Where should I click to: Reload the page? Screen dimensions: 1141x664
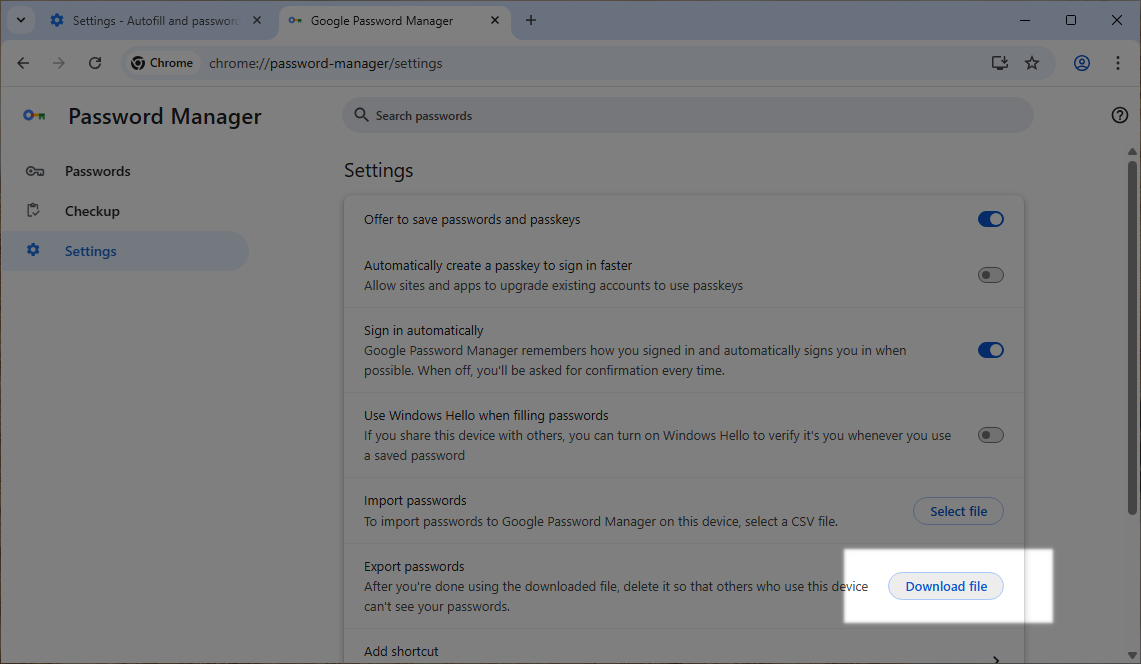click(x=95, y=63)
